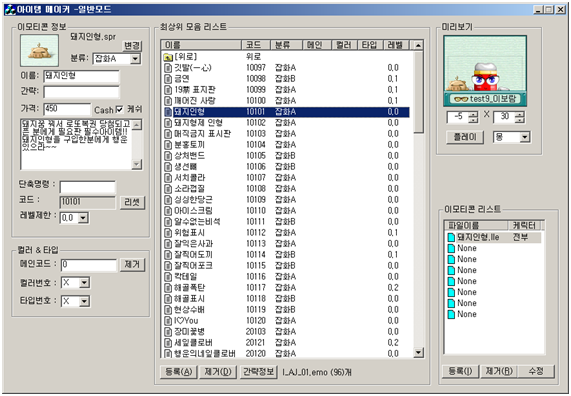Click the 등록(I) button in emoticon list
The width and height of the screenshot is (571, 396).
[460, 371]
